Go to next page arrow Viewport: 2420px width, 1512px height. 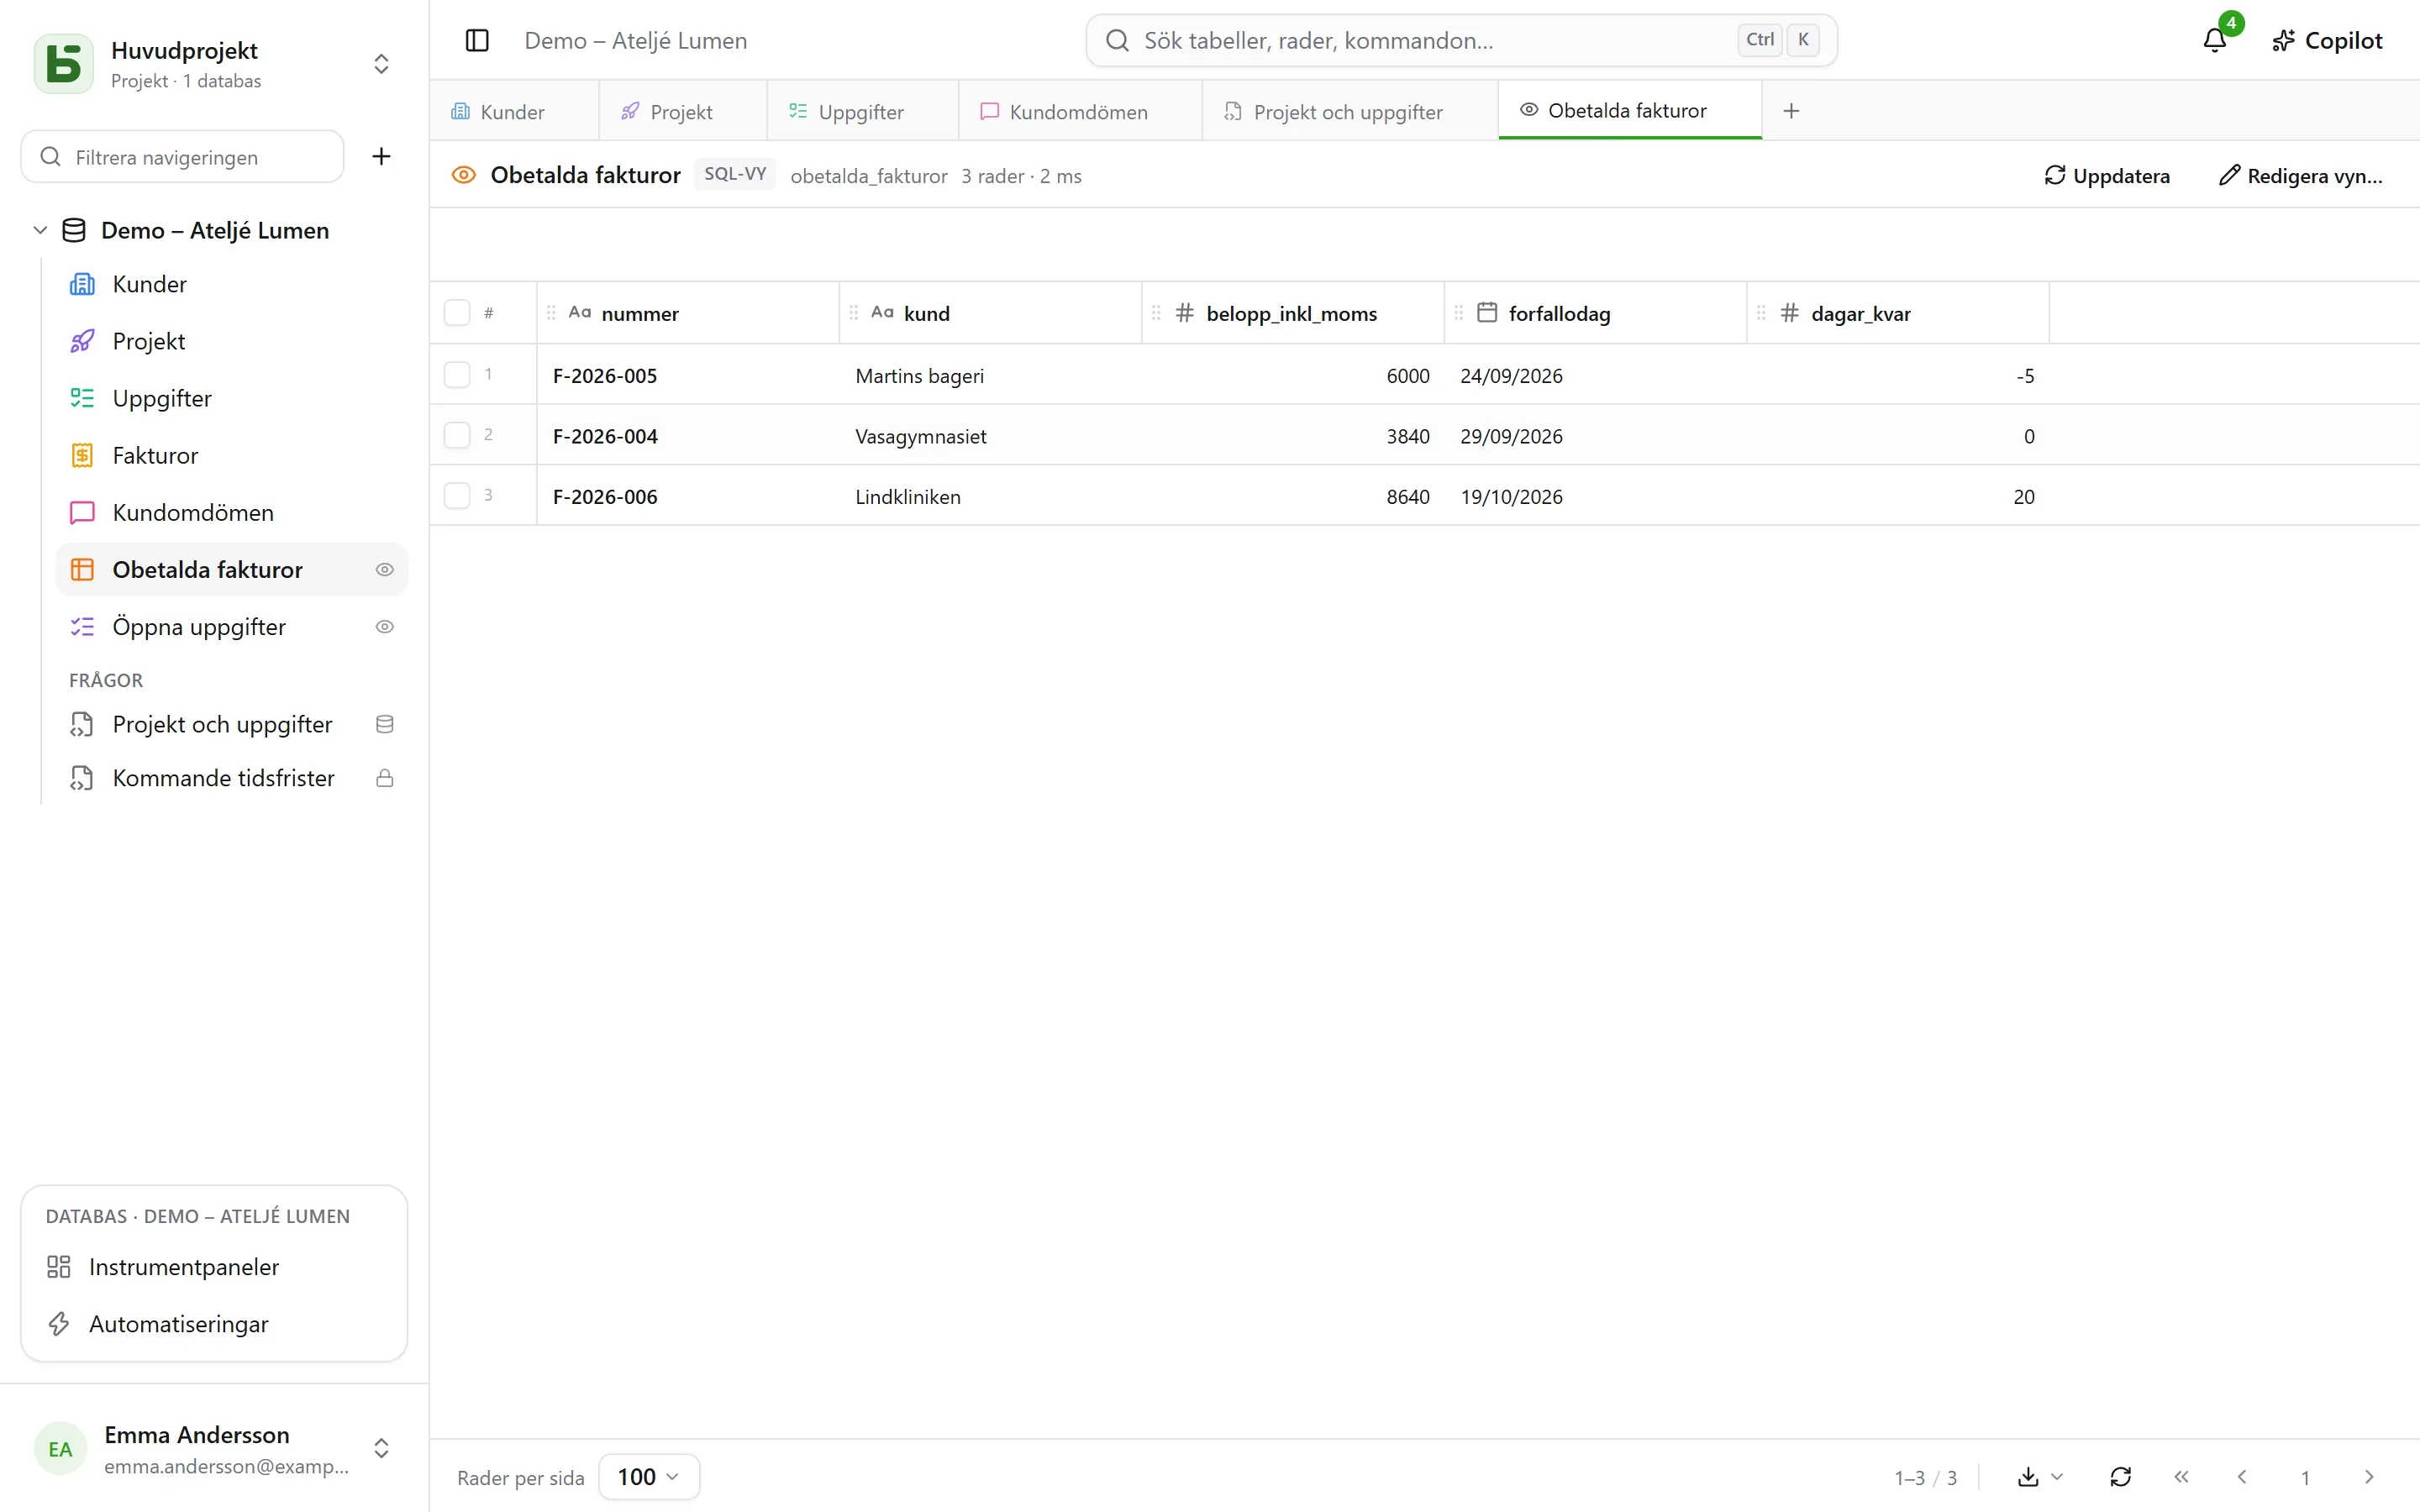click(x=2369, y=1477)
